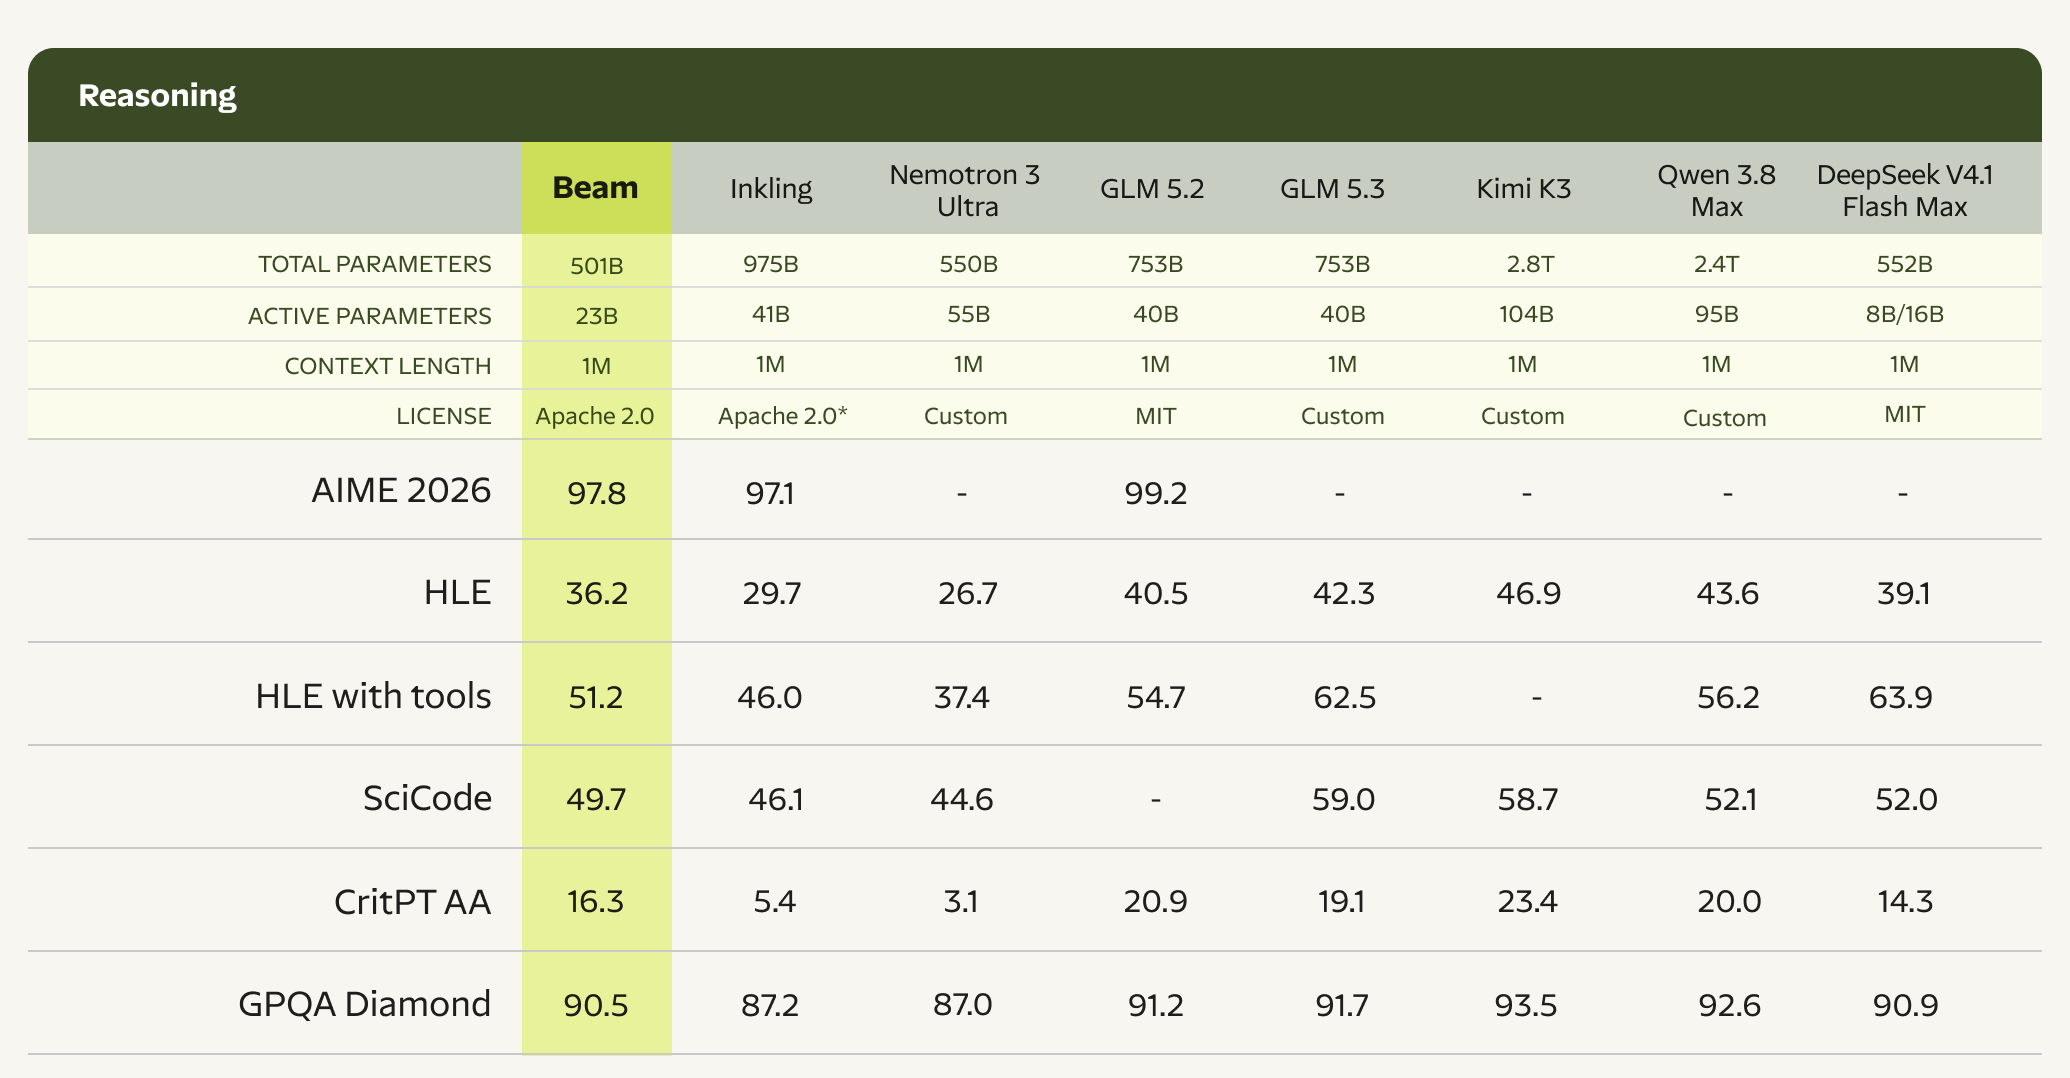Viewport: 2070px width, 1078px height.
Task: Click DeepSeek's 8B/16B active parameters value
Action: pos(1905,314)
